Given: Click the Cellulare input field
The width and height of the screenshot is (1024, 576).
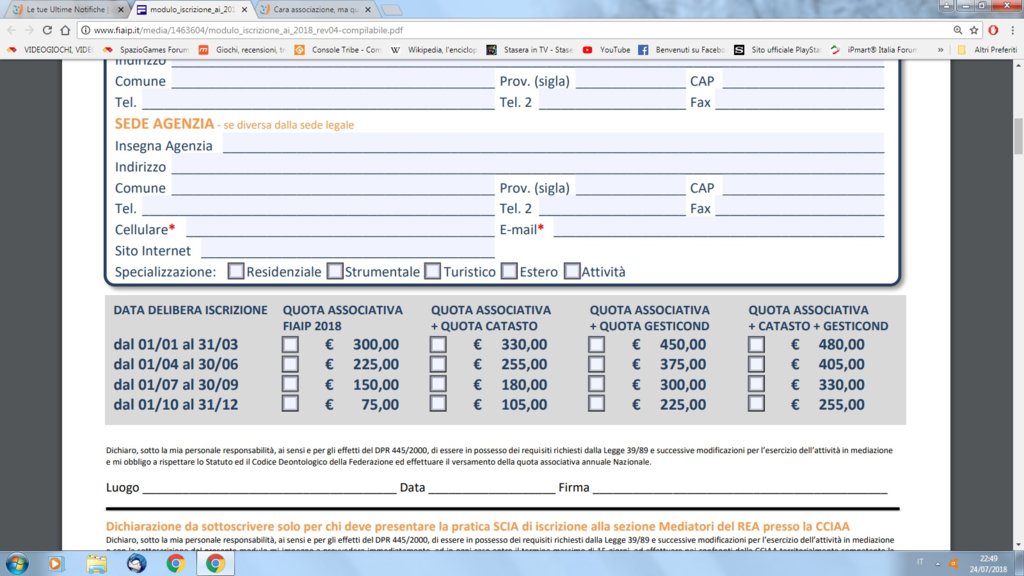Looking at the screenshot, I should (x=340, y=227).
